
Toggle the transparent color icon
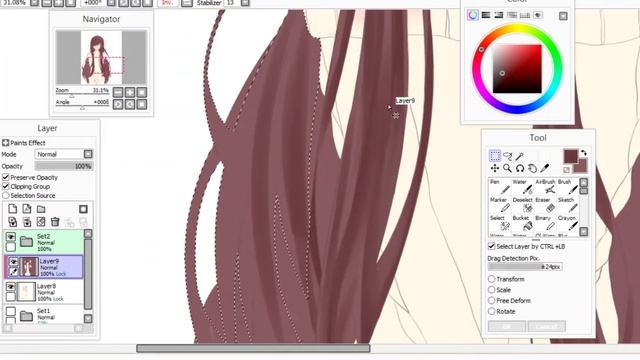coord(567,170)
